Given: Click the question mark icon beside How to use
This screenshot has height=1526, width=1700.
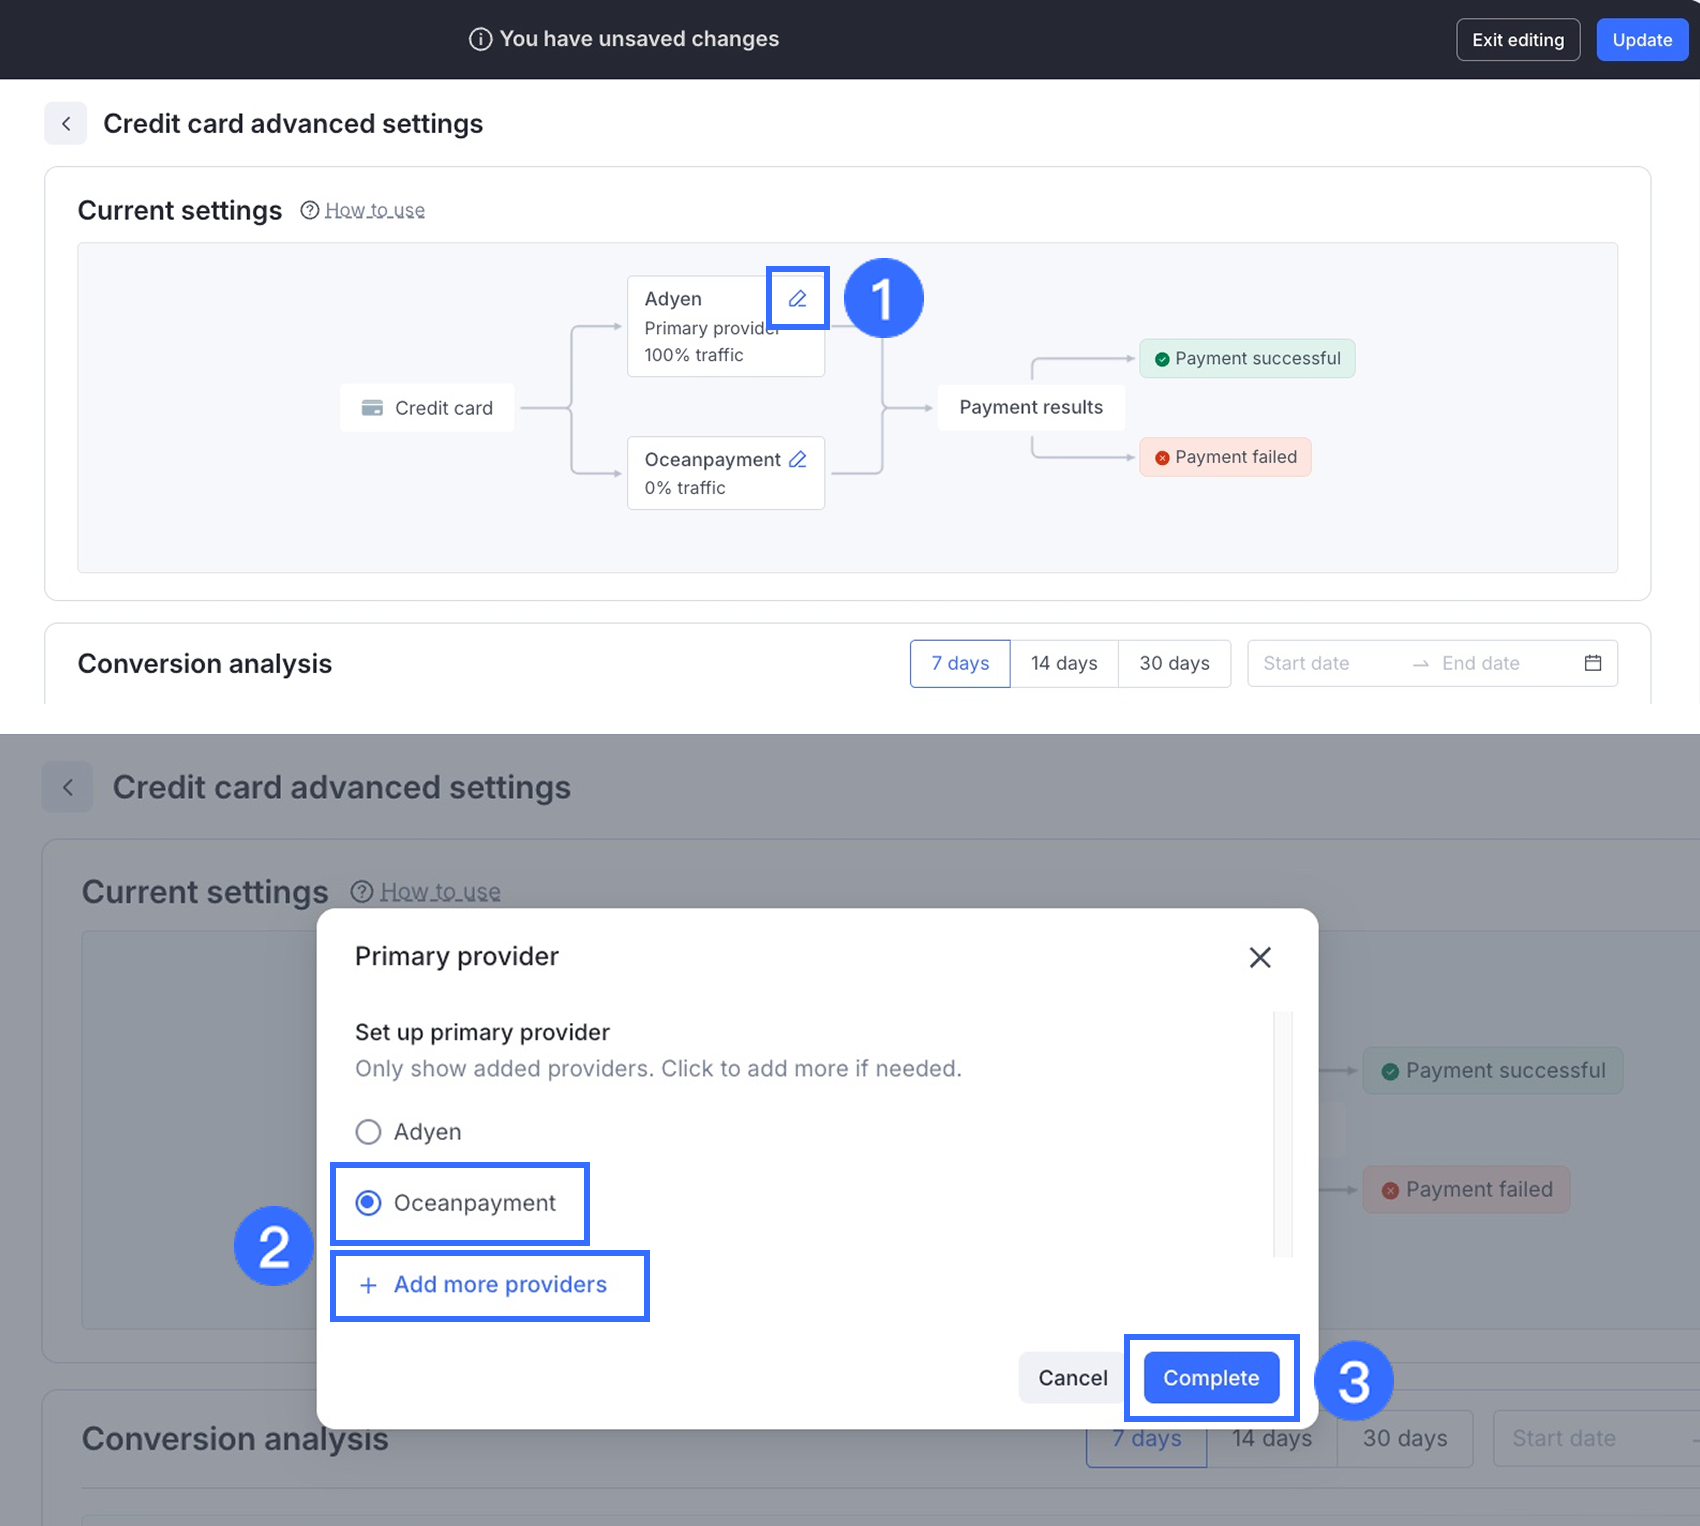Looking at the screenshot, I should coord(310,210).
